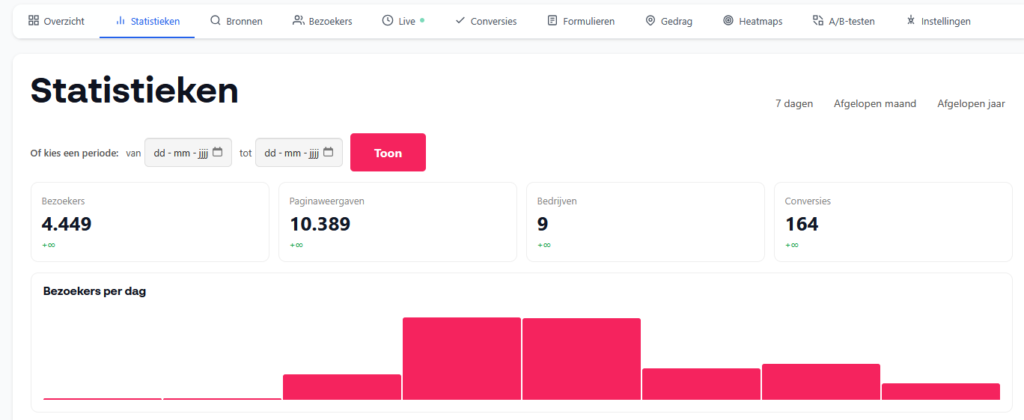Switch to the Statistieken tab

click(x=147, y=21)
